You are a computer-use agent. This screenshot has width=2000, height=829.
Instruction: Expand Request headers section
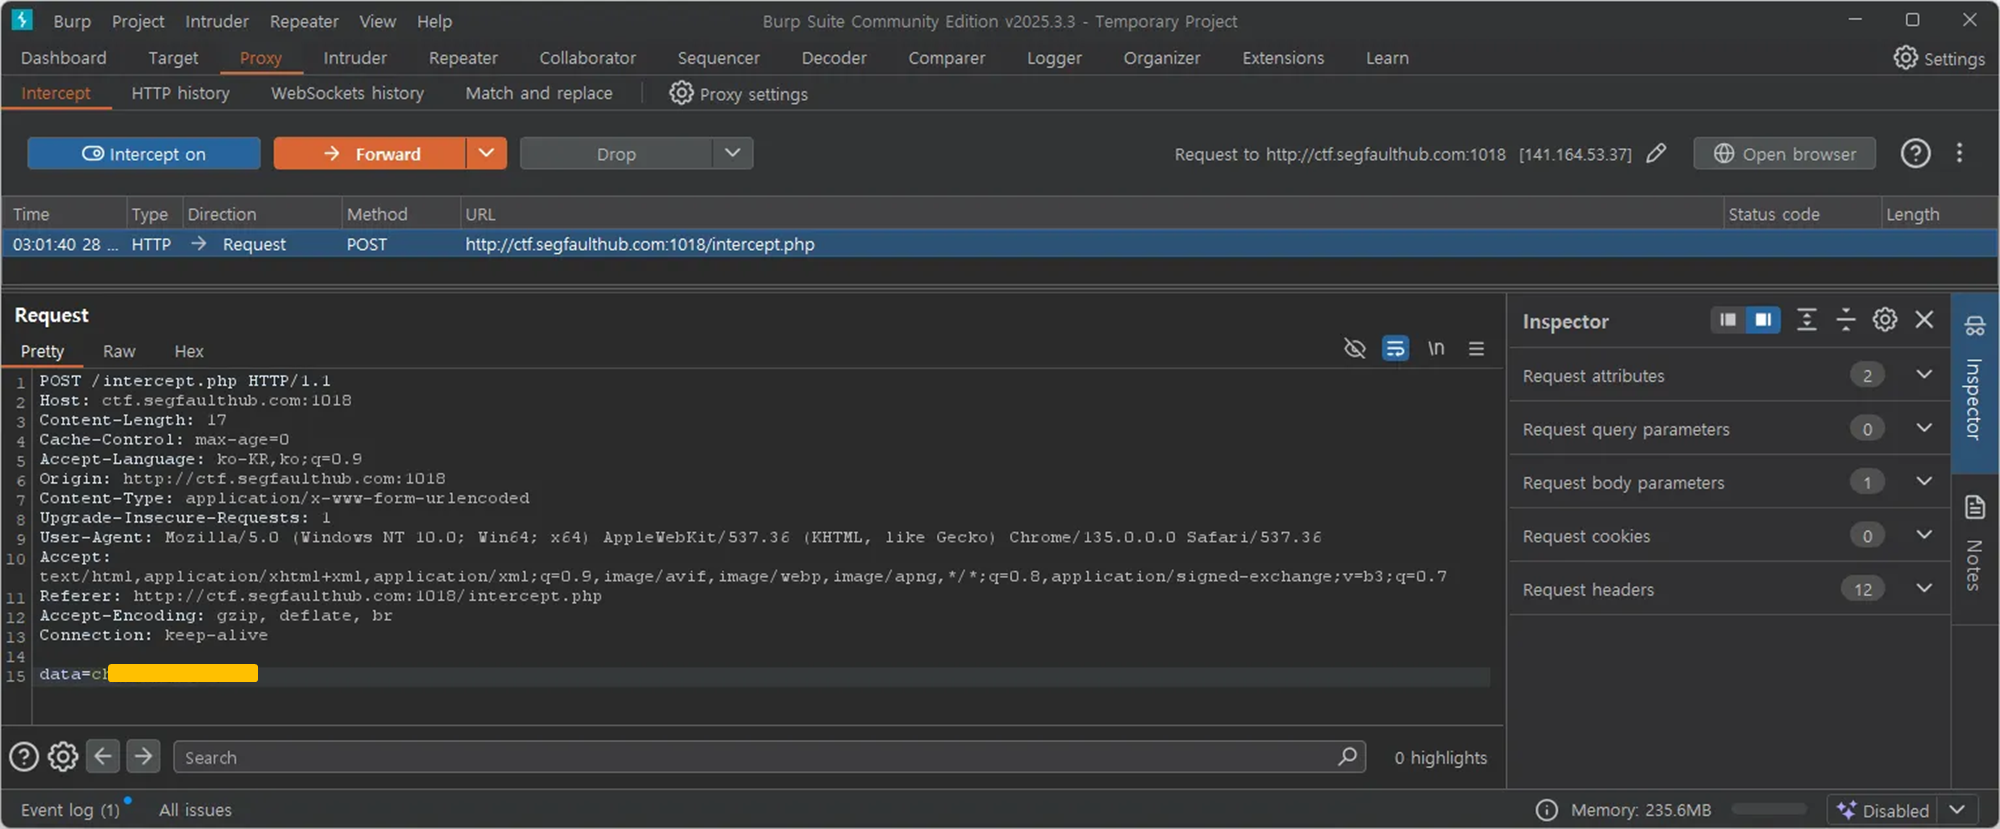(x=1923, y=588)
